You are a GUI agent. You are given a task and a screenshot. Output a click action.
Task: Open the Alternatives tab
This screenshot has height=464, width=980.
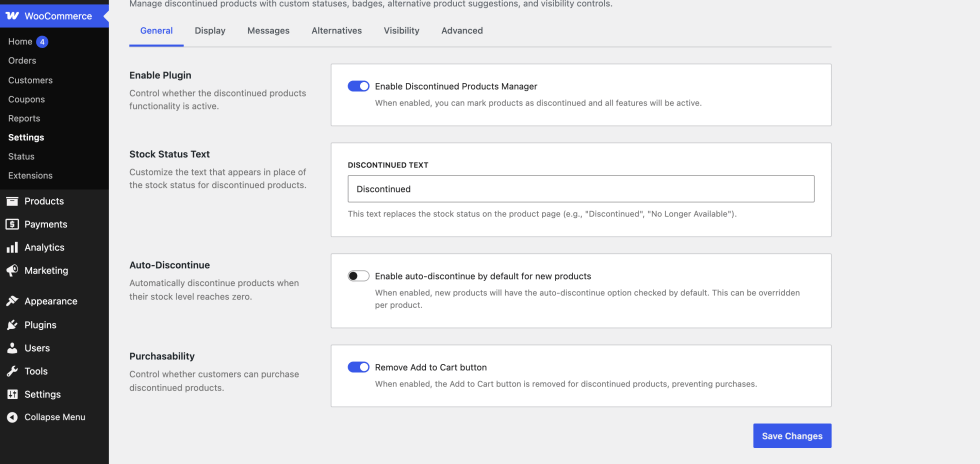pyautogui.click(x=336, y=31)
